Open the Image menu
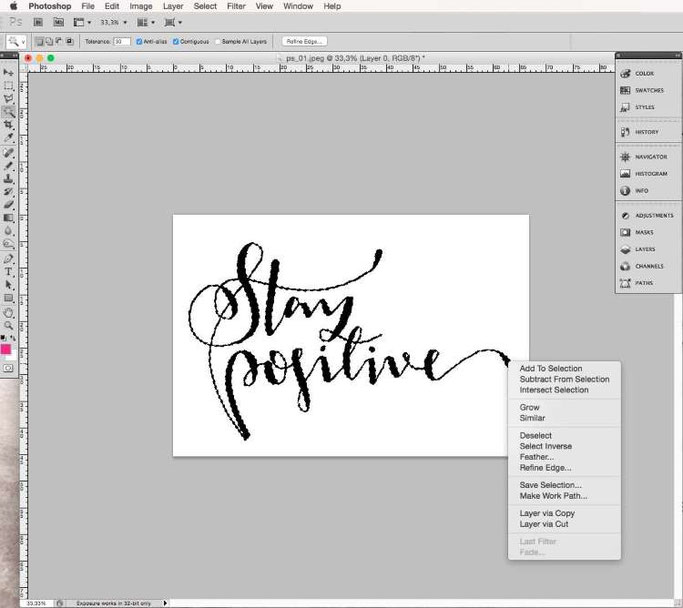The image size is (683, 608). 141,6
